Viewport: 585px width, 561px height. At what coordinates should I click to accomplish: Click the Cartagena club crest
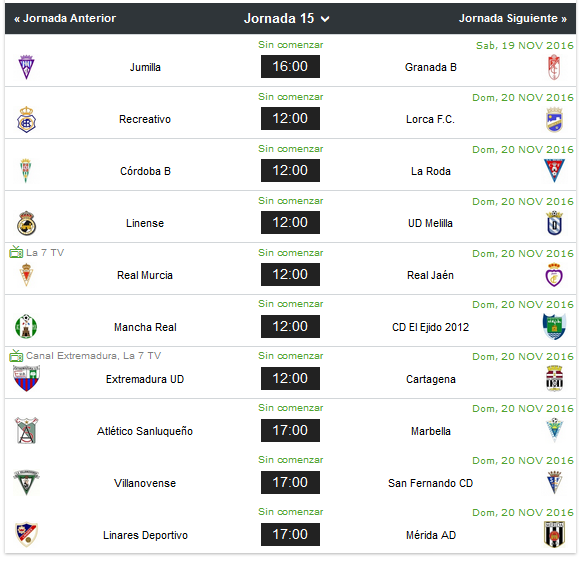click(x=554, y=378)
